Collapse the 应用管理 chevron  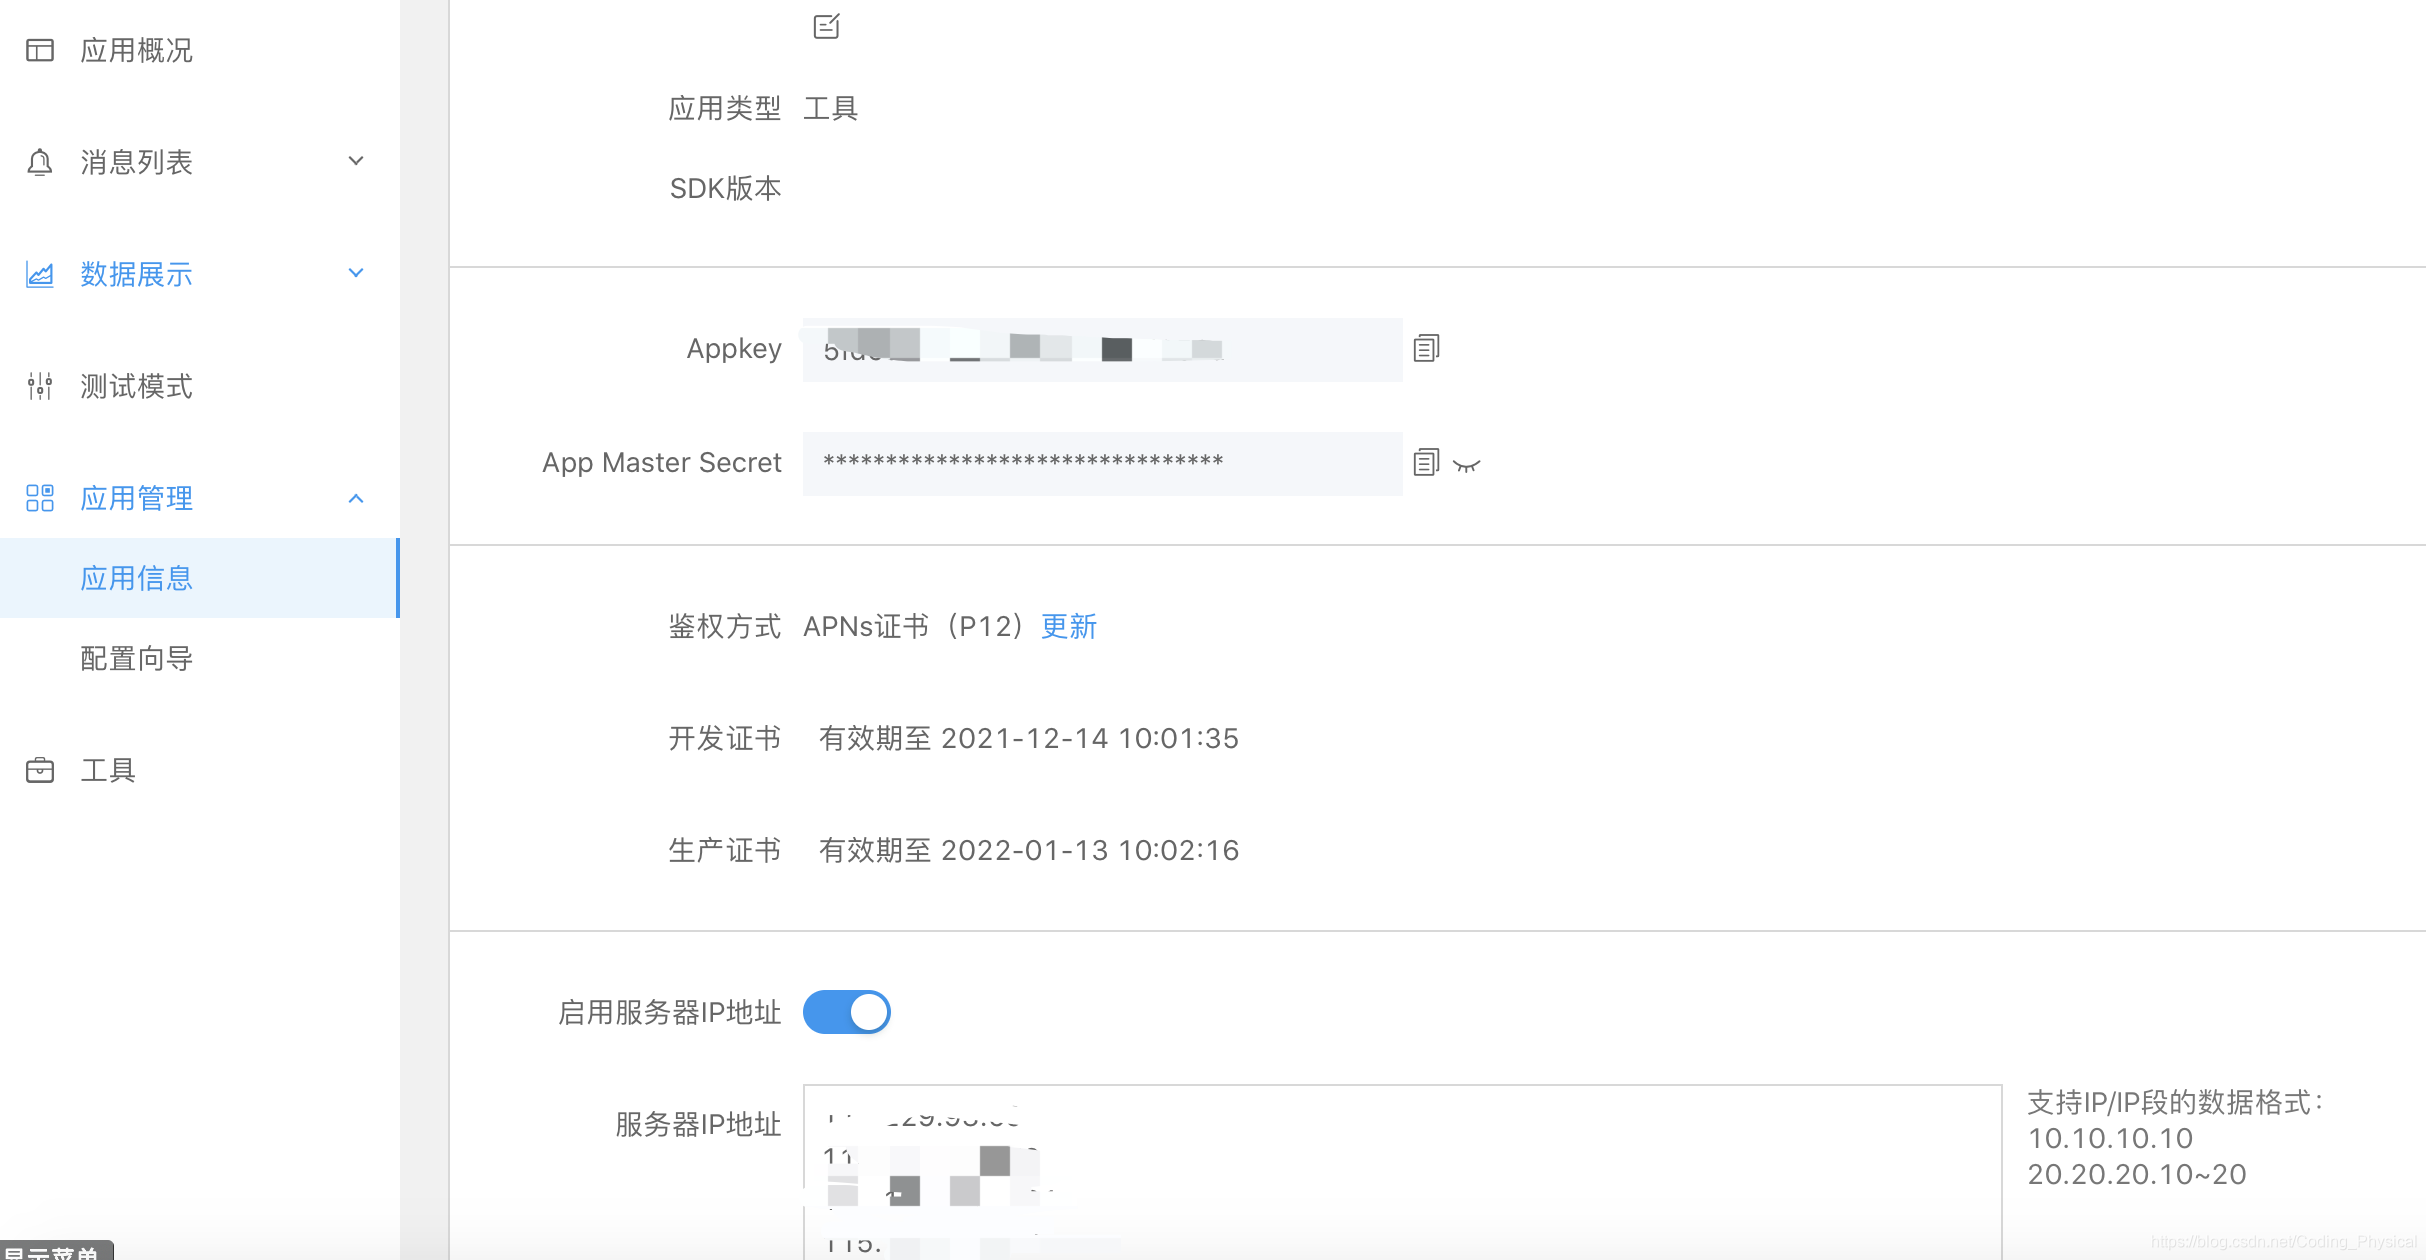coord(356,498)
